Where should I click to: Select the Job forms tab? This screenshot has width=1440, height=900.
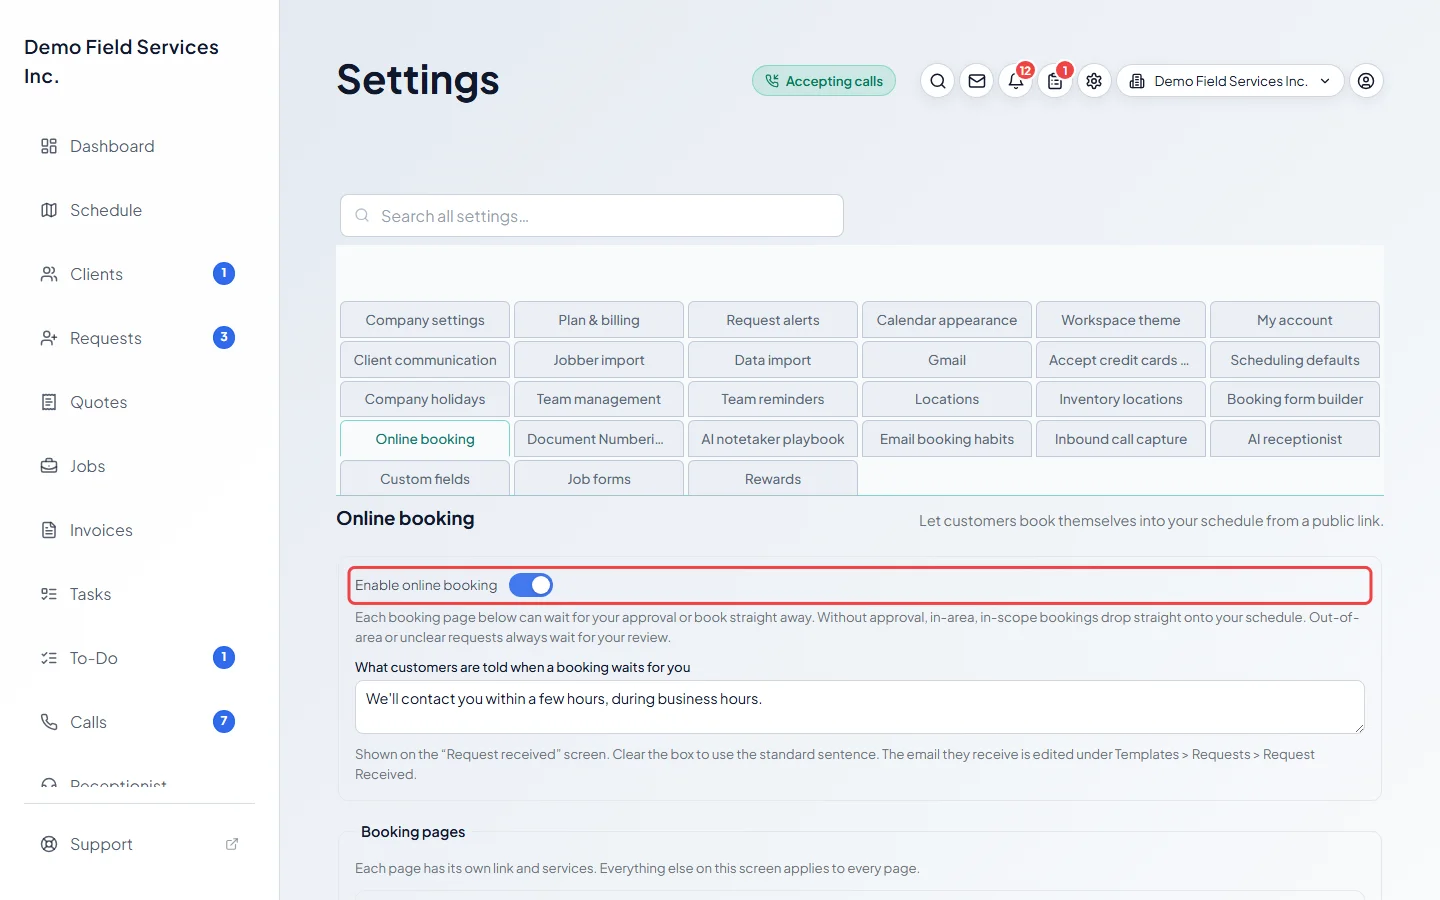click(599, 478)
